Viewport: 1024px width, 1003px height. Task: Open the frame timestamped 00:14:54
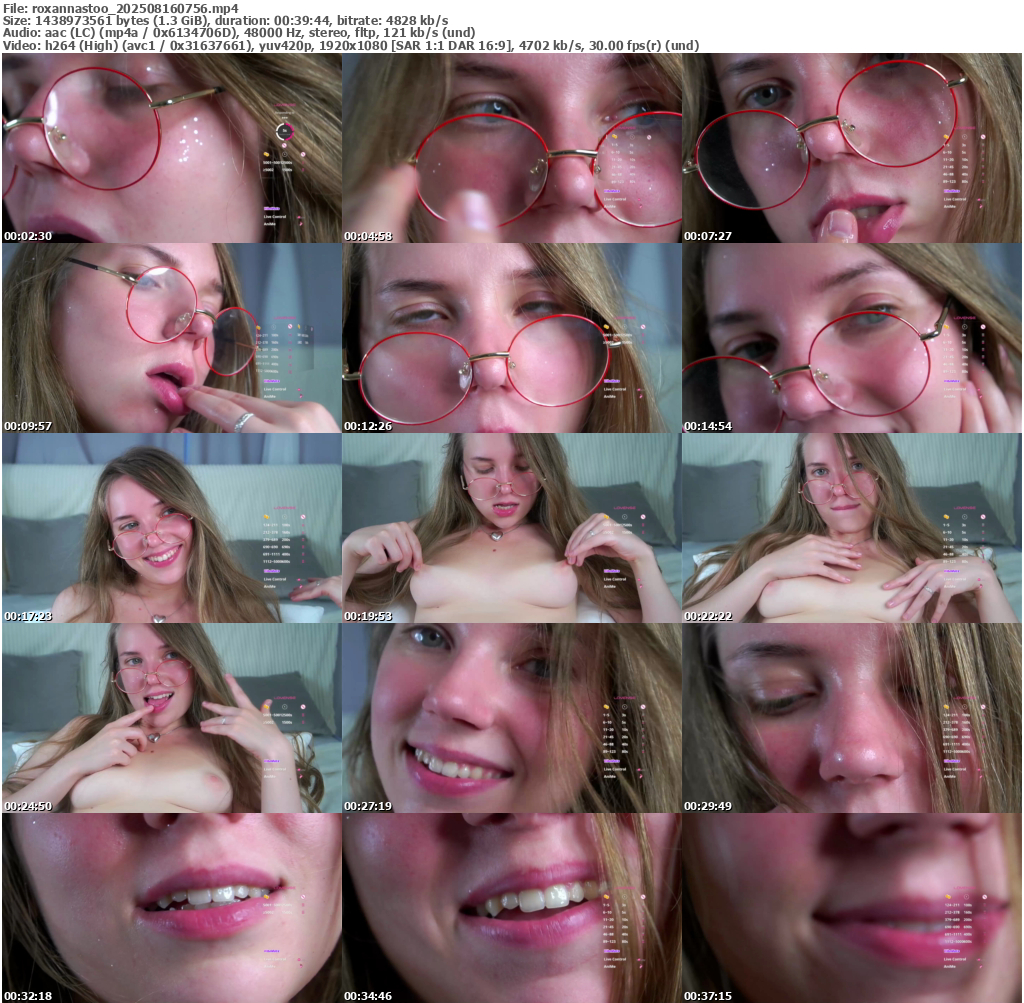(852, 338)
